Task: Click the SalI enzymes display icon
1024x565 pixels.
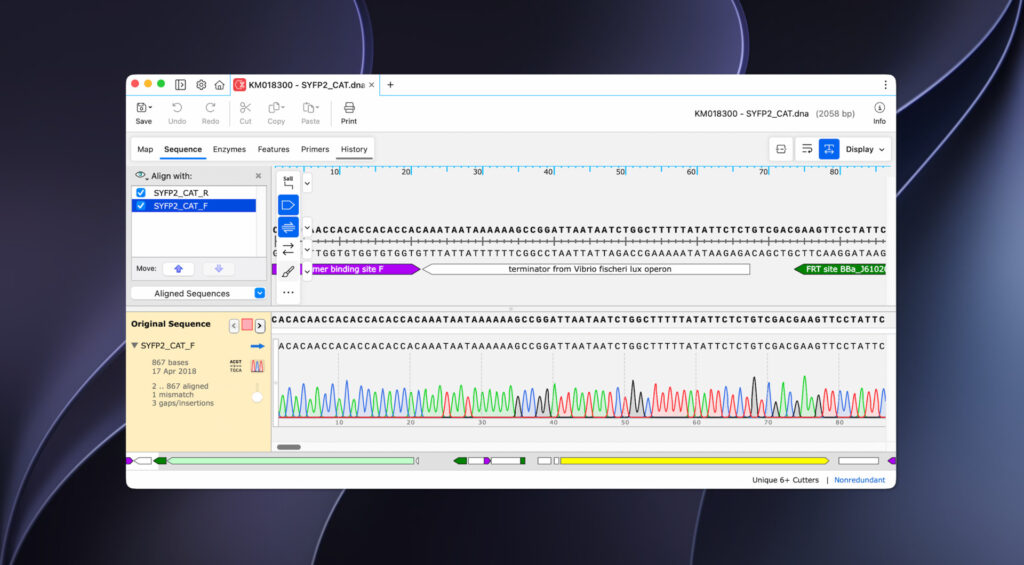Action: pos(288,183)
